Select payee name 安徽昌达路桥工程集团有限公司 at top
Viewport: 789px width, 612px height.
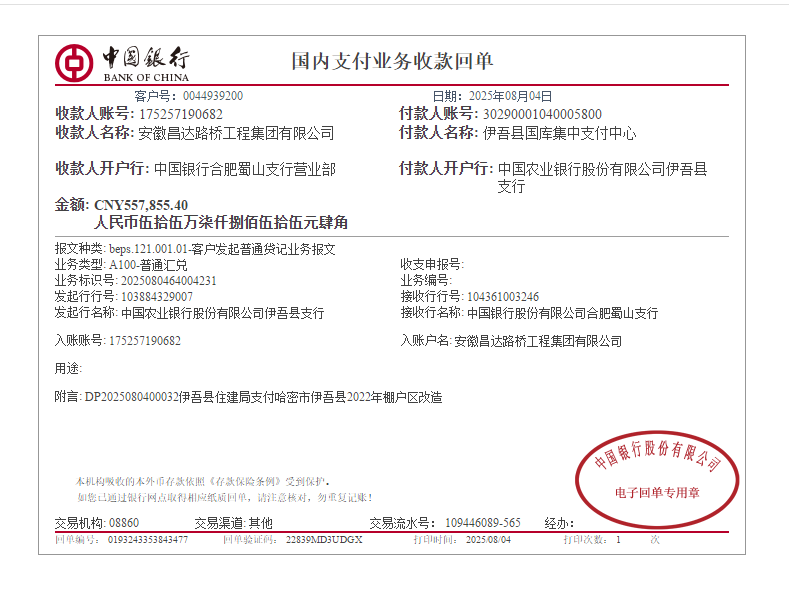click(x=236, y=133)
